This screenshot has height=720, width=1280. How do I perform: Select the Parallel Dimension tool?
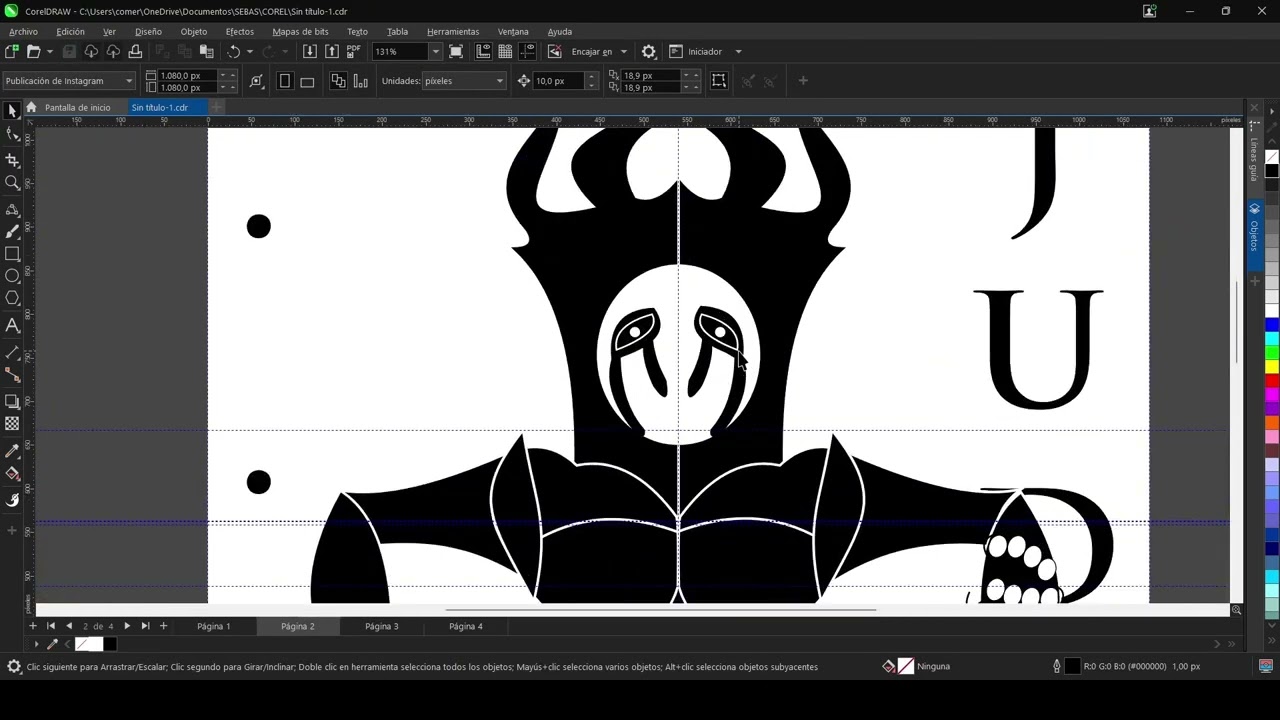pyautogui.click(x=12, y=352)
